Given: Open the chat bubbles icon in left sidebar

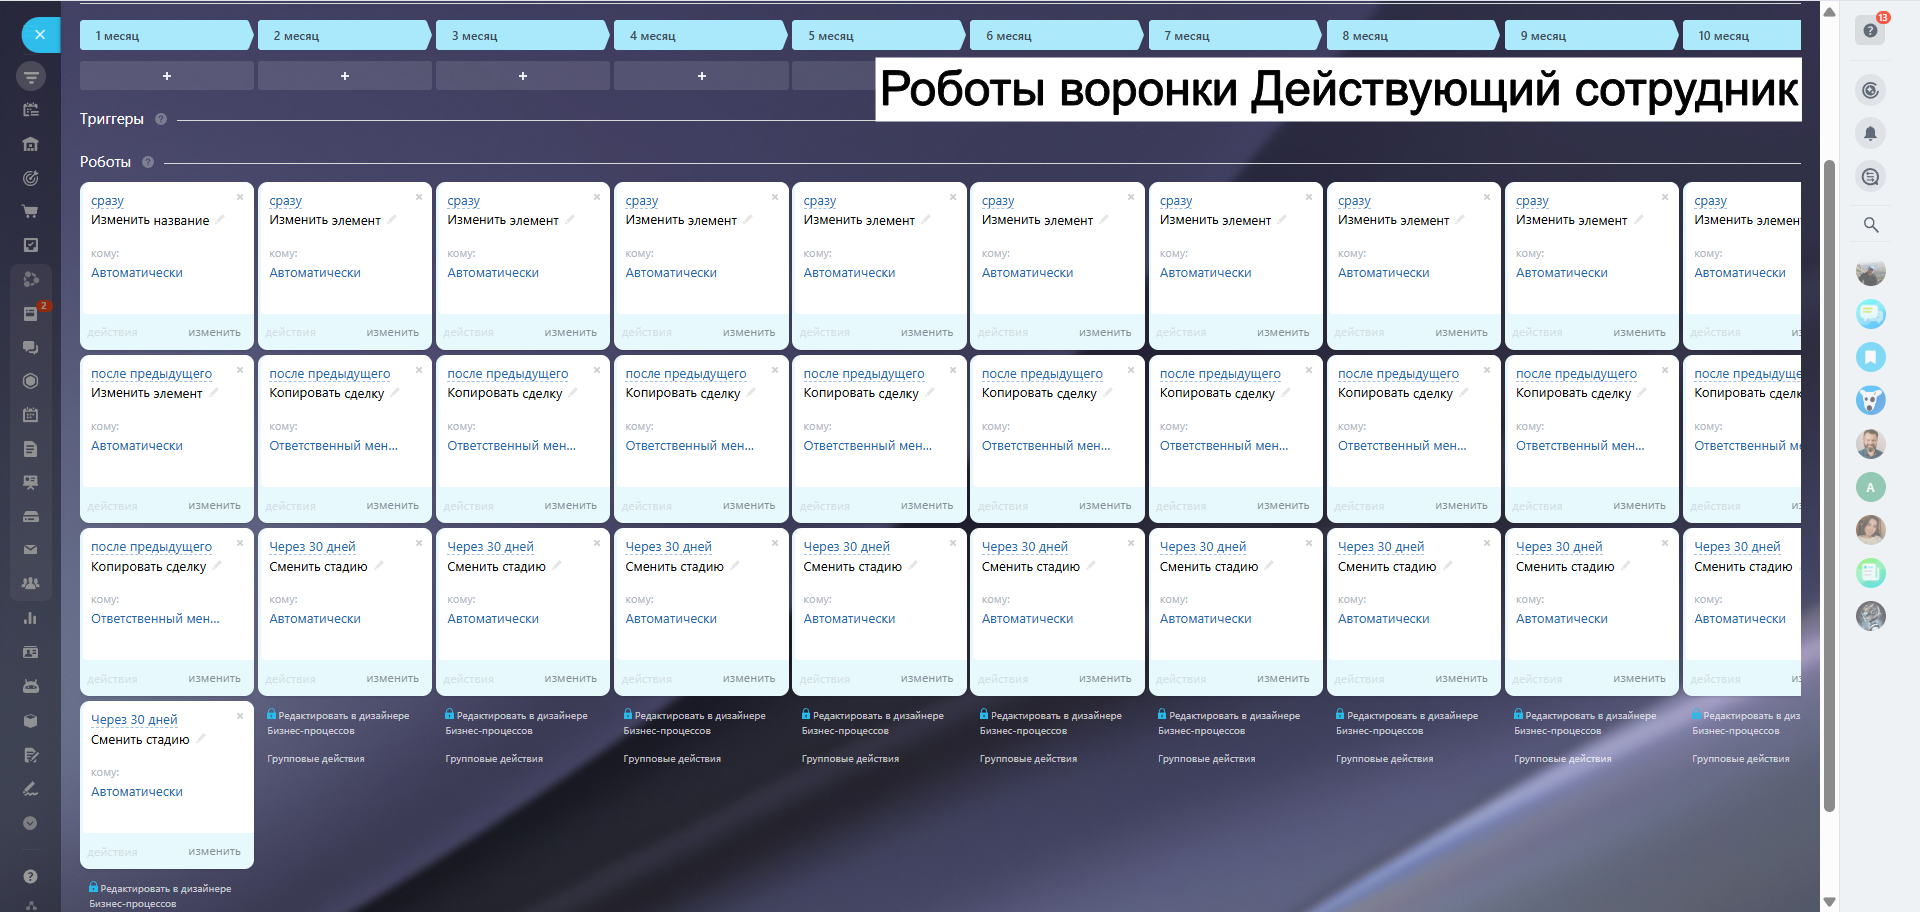Looking at the screenshot, I should click(31, 347).
